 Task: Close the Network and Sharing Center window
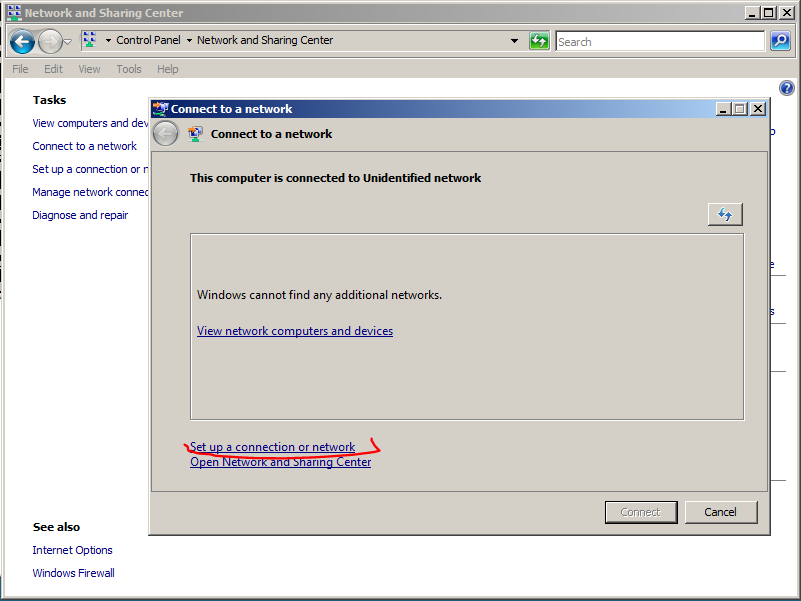(x=787, y=13)
